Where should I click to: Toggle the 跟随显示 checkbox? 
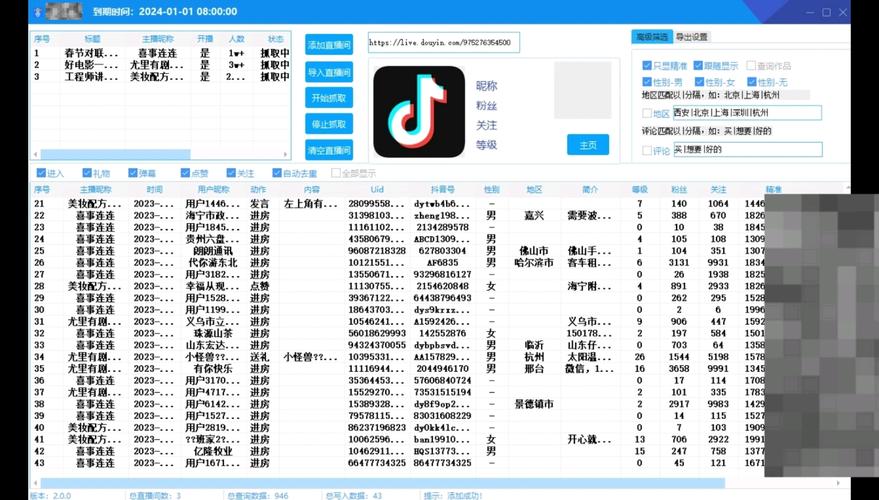coord(698,66)
